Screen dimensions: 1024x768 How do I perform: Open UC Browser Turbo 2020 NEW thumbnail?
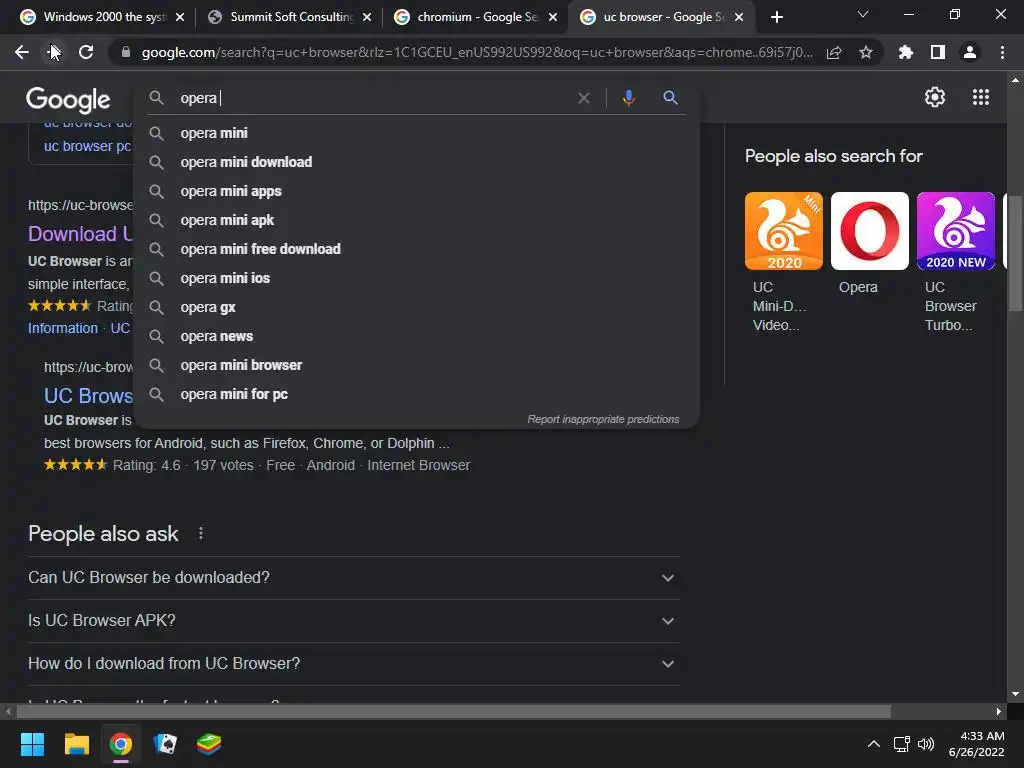pos(956,231)
